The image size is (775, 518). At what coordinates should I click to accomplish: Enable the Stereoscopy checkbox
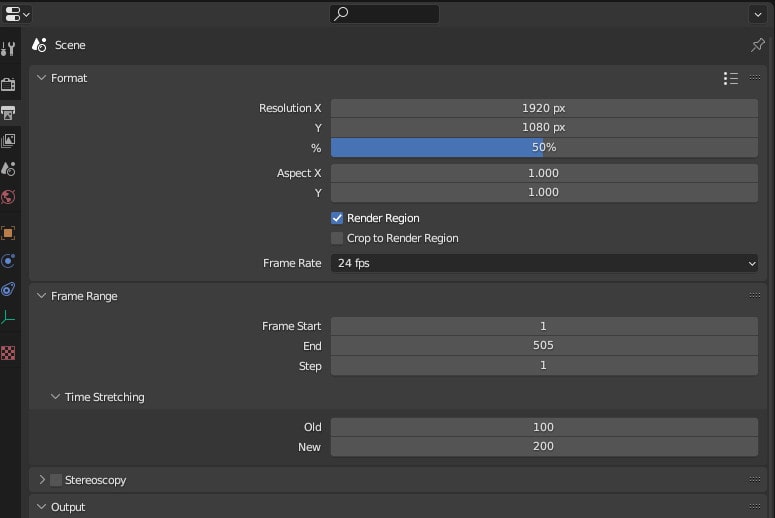[x=56, y=480]
